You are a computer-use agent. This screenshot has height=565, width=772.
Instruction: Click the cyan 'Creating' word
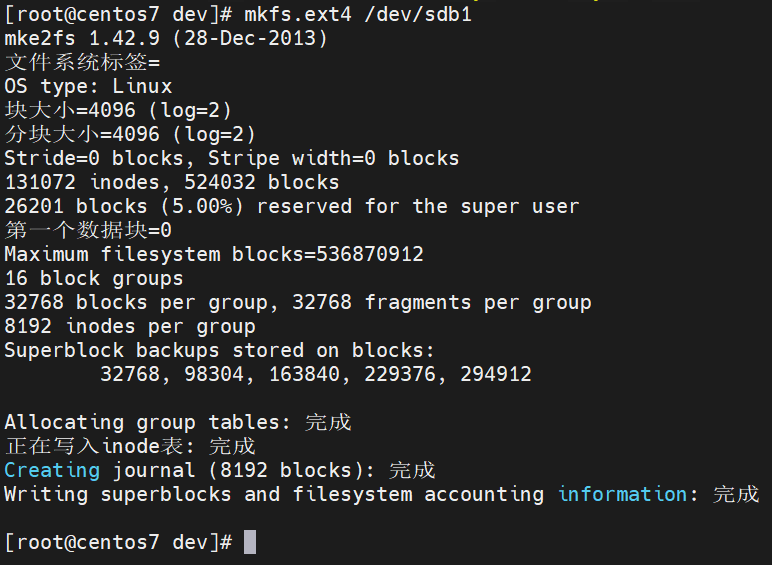coord(52,470)
